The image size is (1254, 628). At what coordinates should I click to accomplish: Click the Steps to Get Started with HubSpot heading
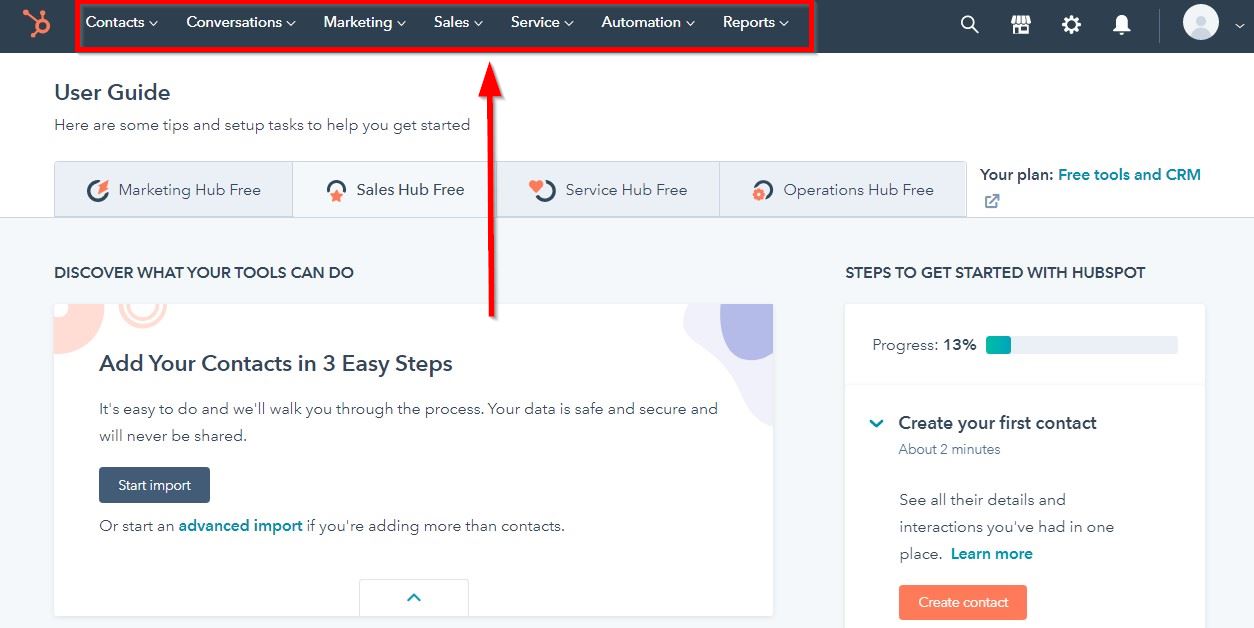(x=995, y=273)
